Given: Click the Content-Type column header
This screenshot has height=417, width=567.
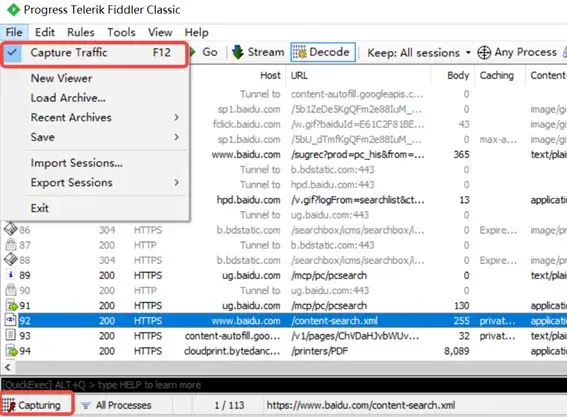Looking at the screenshot, I should (548, 75).
